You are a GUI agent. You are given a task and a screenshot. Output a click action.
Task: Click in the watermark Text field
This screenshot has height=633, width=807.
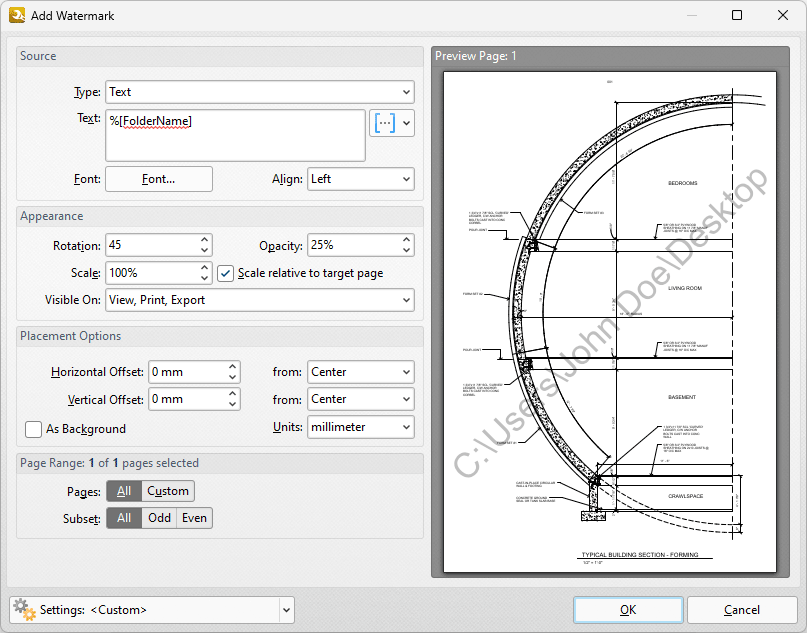235,135
